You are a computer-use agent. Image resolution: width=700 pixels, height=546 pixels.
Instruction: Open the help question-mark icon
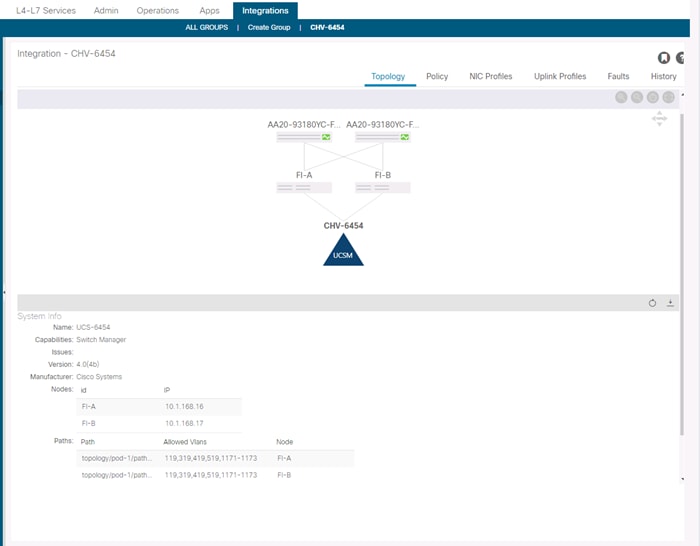pos(680,58)
